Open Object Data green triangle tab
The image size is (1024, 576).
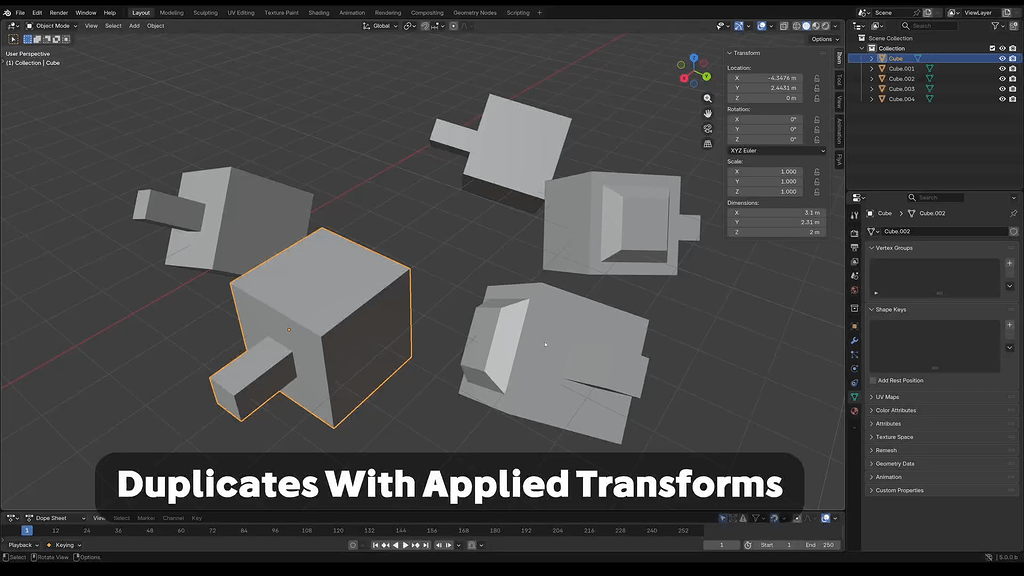854,396
